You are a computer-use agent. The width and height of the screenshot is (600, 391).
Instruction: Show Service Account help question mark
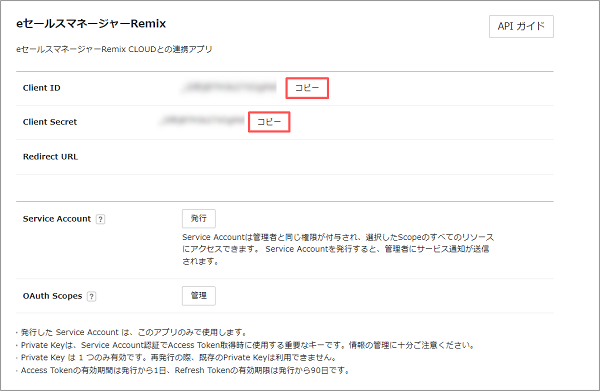click(100, 219)
